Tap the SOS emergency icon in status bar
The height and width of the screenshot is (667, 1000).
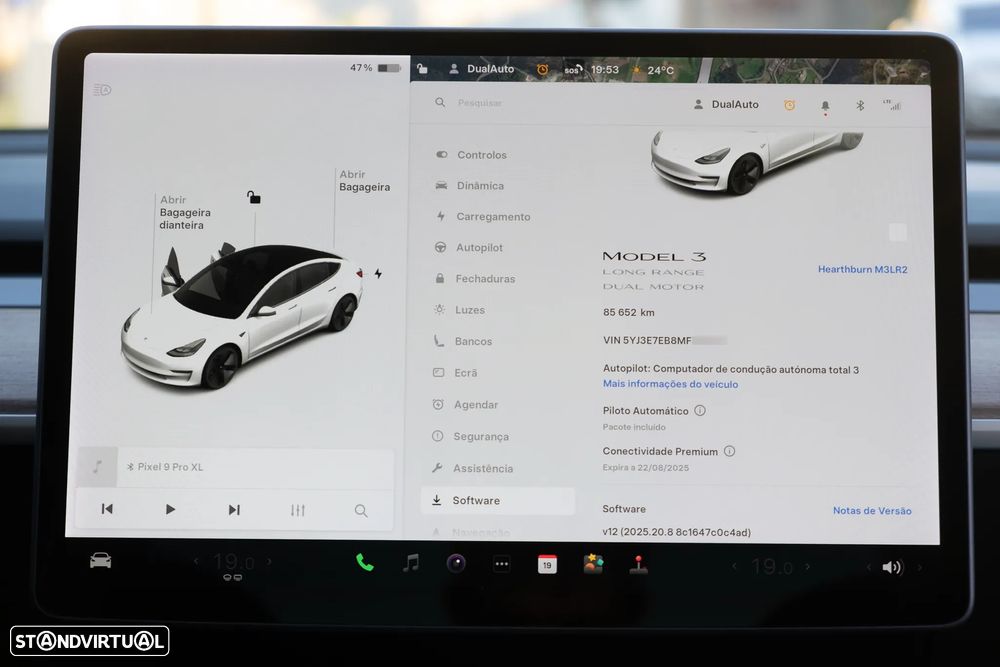tap(573, 70)
